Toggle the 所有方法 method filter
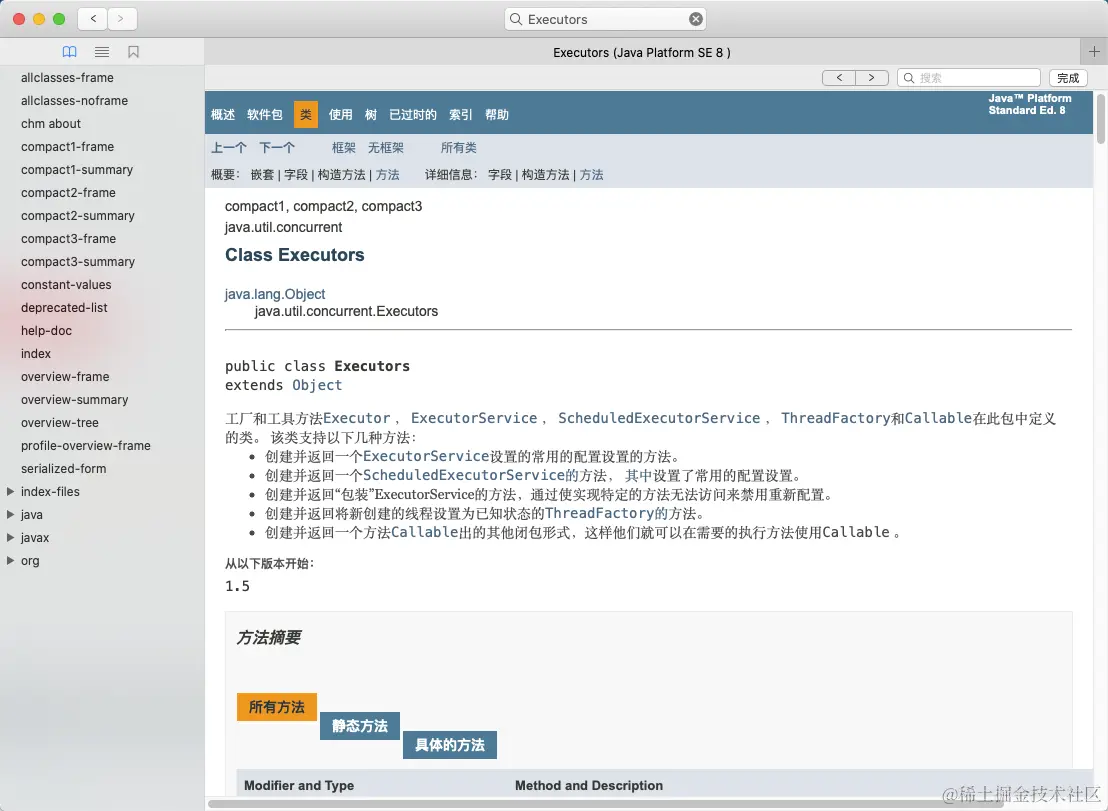Image resolution: width=1108 pixels, height=811 pixels. click(276, 706)
